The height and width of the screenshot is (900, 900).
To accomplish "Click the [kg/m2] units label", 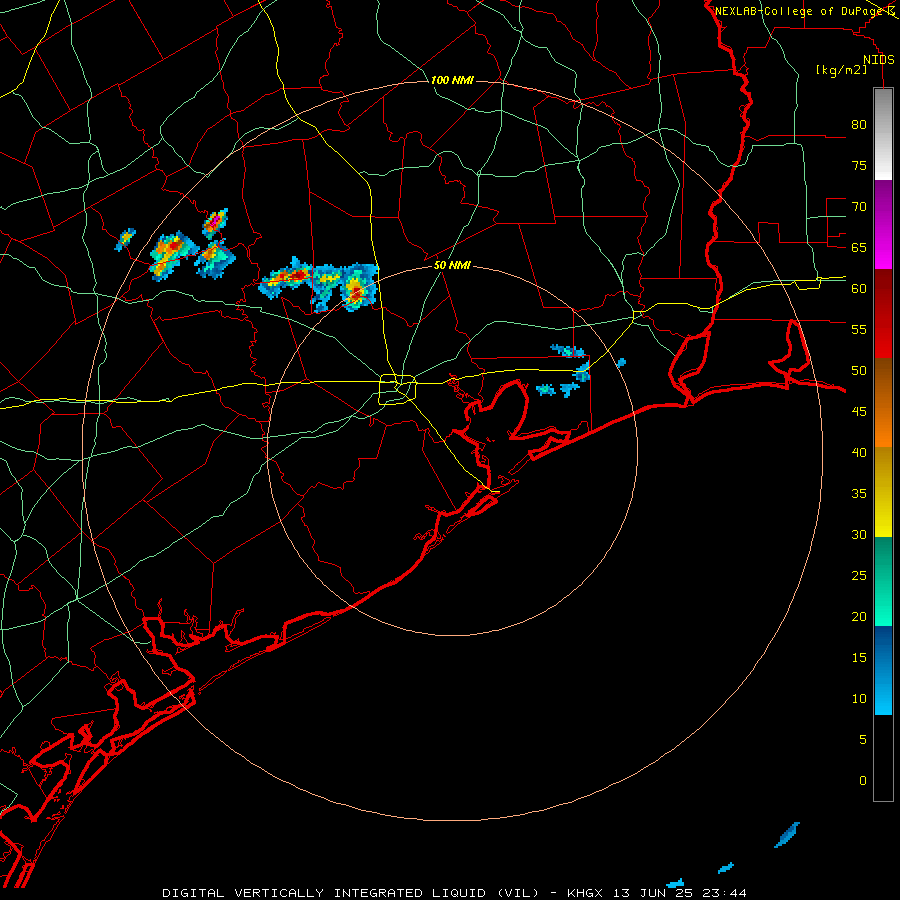I will (x=841, y=70).
